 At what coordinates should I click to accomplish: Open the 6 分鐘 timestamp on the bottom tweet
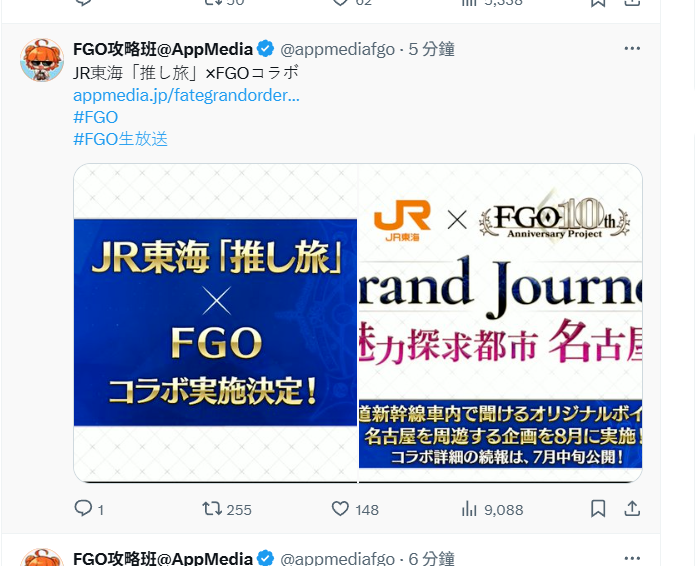(432, 558)
